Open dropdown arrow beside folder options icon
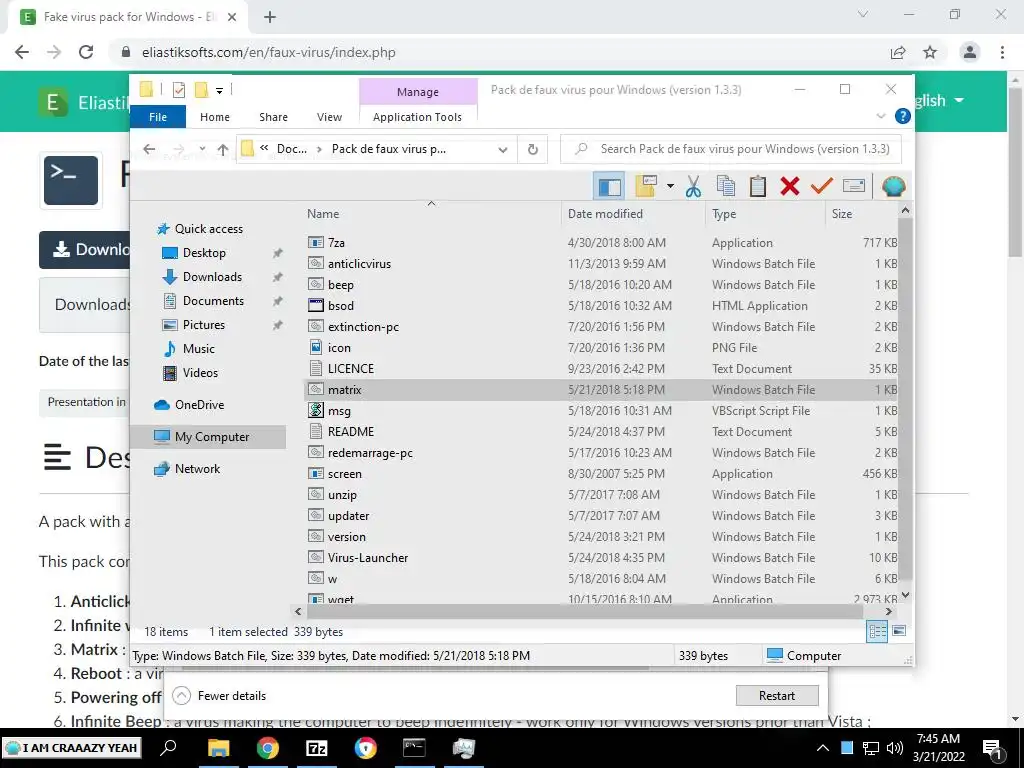 (670, 186)
